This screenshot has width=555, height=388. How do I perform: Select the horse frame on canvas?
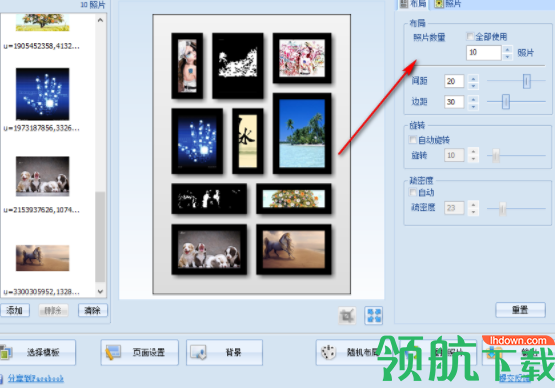[294, 250]
